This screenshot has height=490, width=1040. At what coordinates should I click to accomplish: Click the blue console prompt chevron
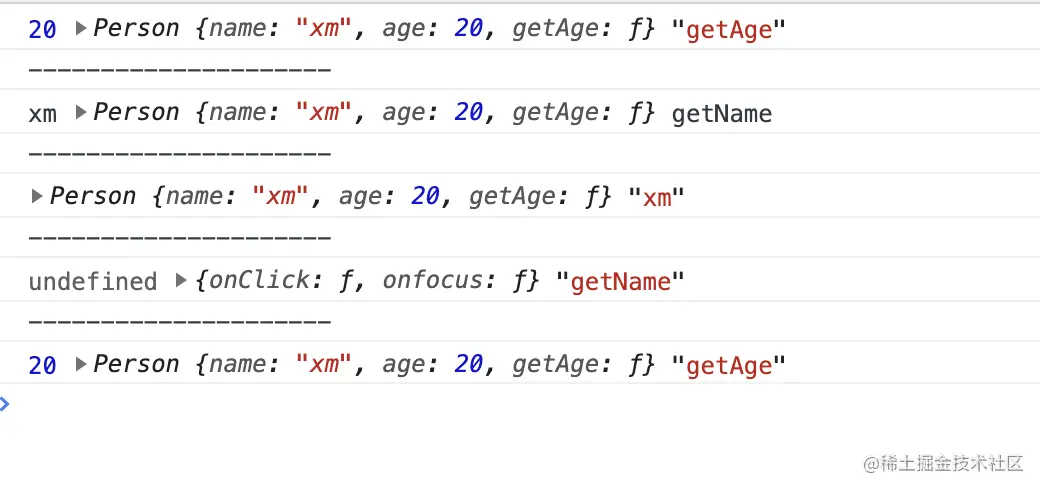[5, 404]
